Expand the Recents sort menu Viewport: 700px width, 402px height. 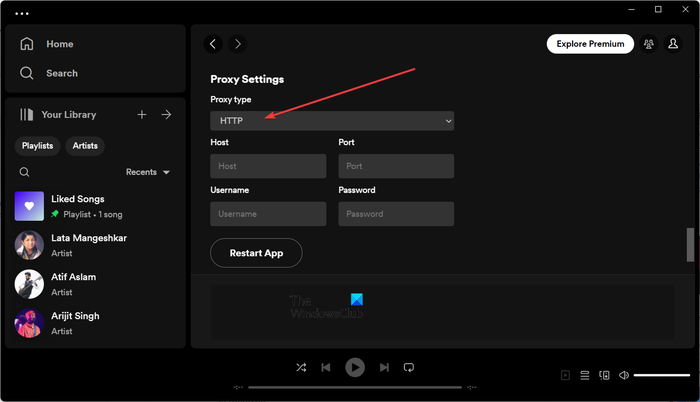[148, 172]
